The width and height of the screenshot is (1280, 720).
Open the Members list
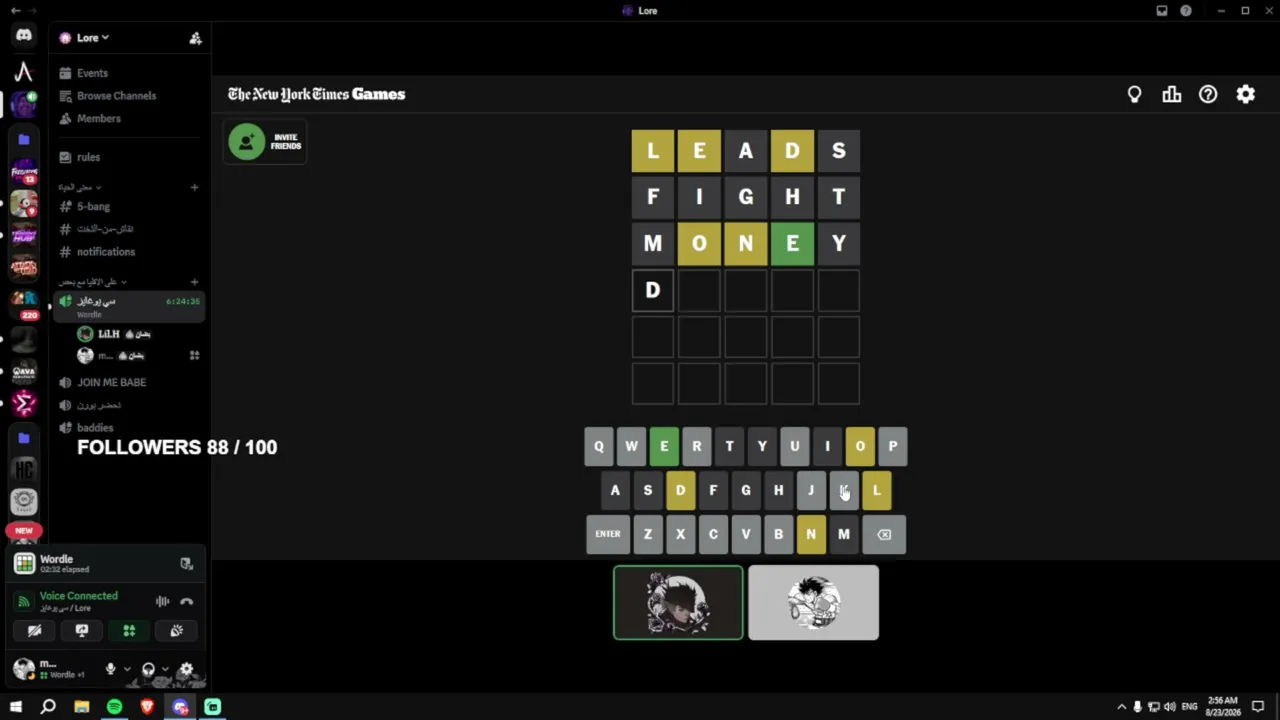130,118
